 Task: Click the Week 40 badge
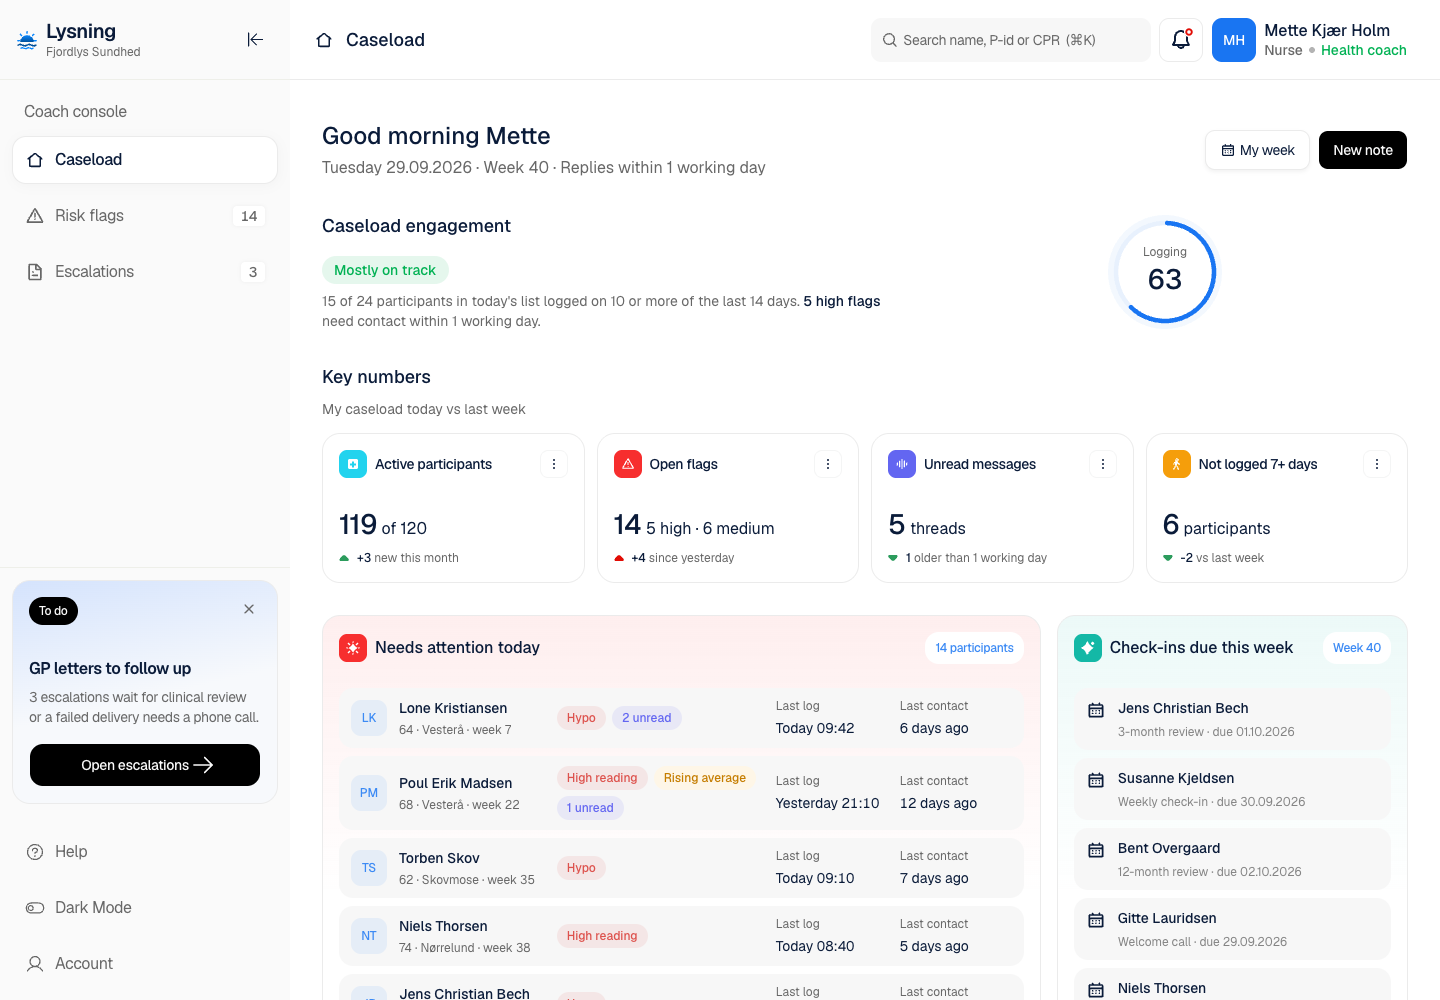click(1357, 648)
